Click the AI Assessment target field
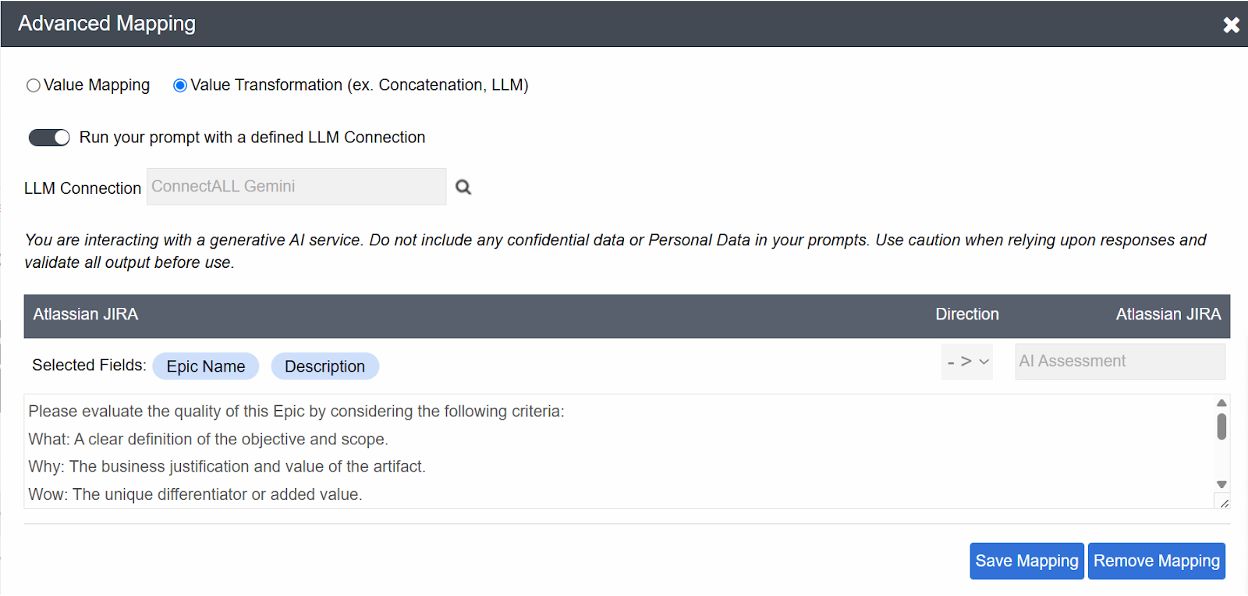Viewport: 1248px width, 596px height. [x=1119, y=362]
